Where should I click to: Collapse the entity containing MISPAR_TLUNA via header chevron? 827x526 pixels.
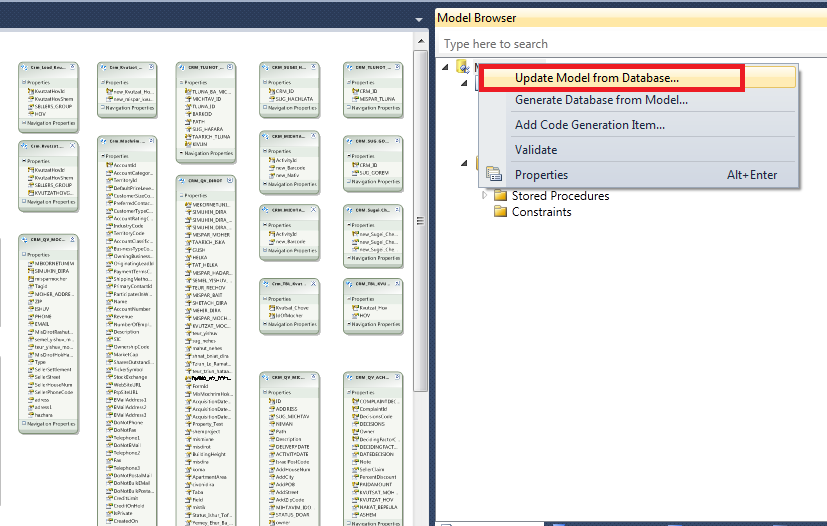(x=398, y=67)
